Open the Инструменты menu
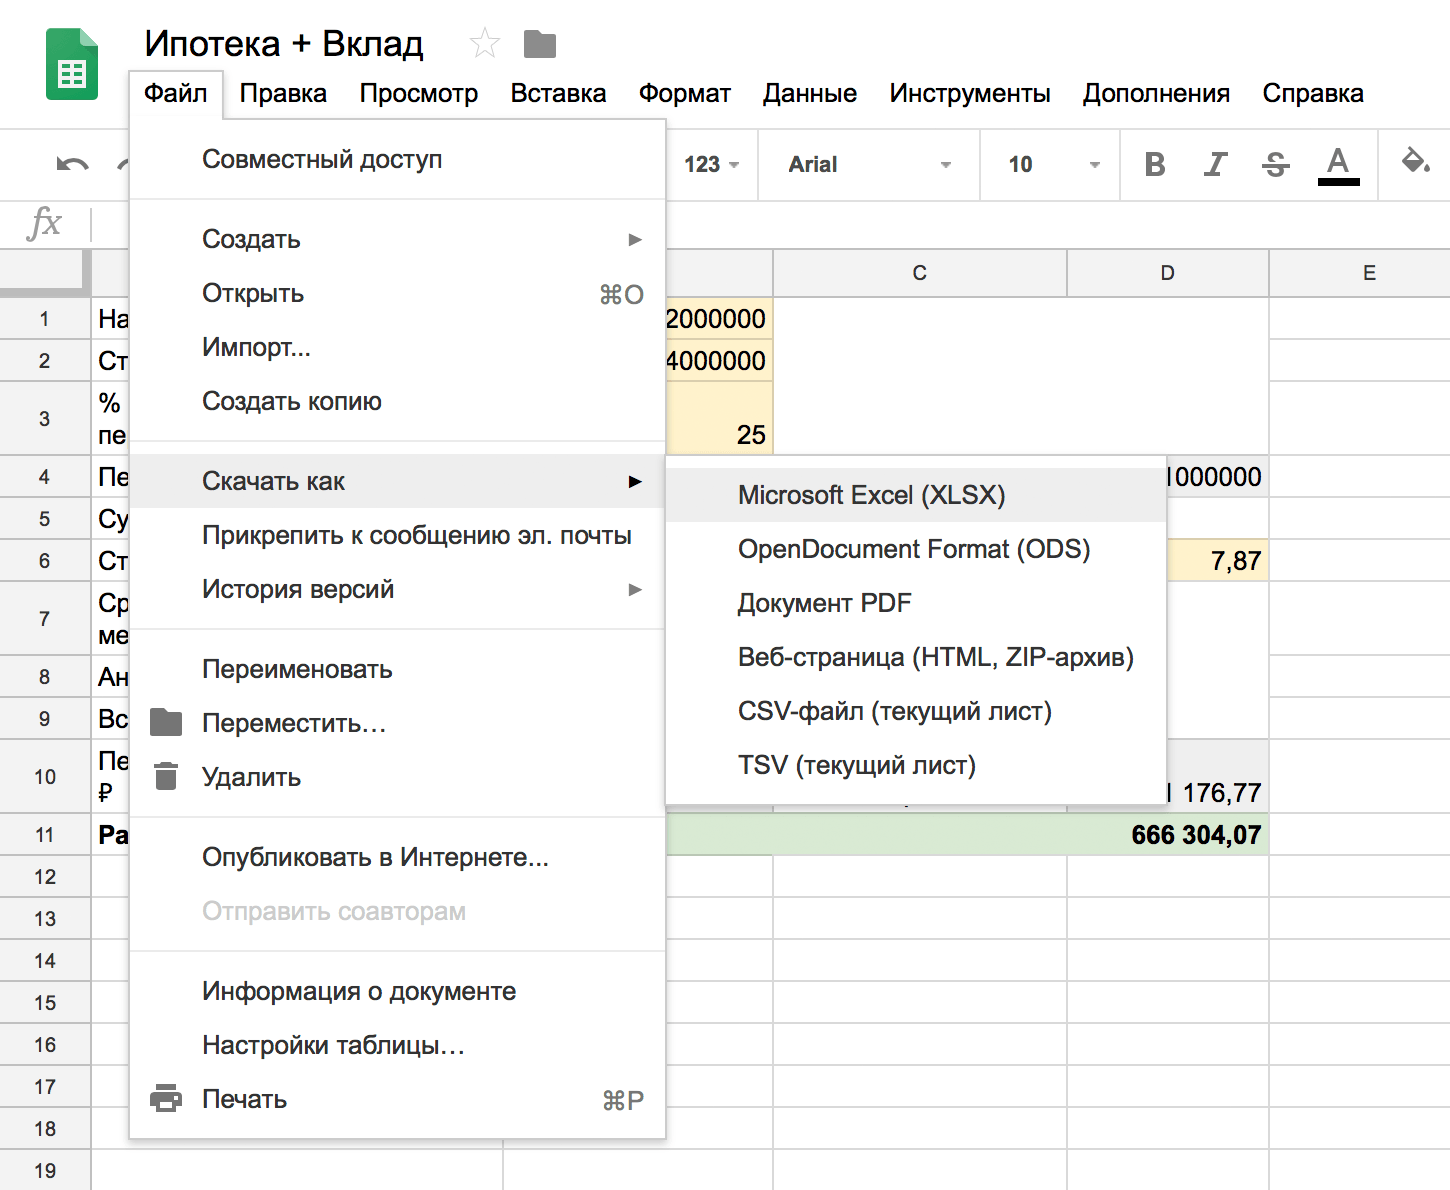This screenshot has width=1450, height=1190. coord(970,93)
